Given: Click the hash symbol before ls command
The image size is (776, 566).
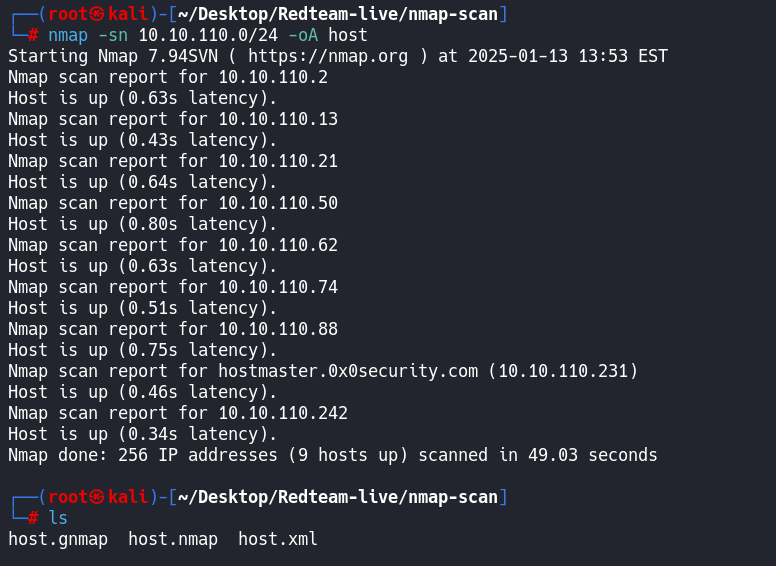Looking at the screenshot, I should (x=33, y=518).
